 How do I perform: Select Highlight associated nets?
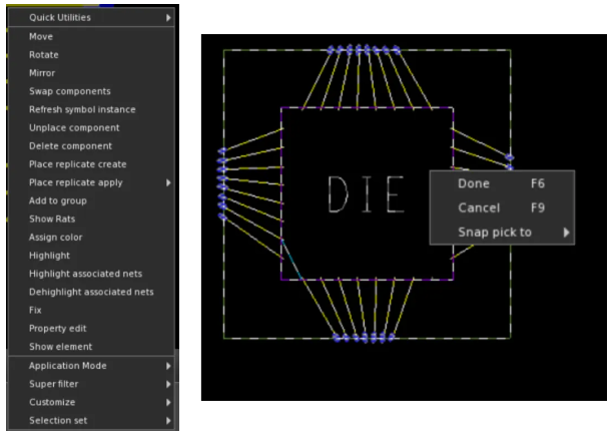91,274
